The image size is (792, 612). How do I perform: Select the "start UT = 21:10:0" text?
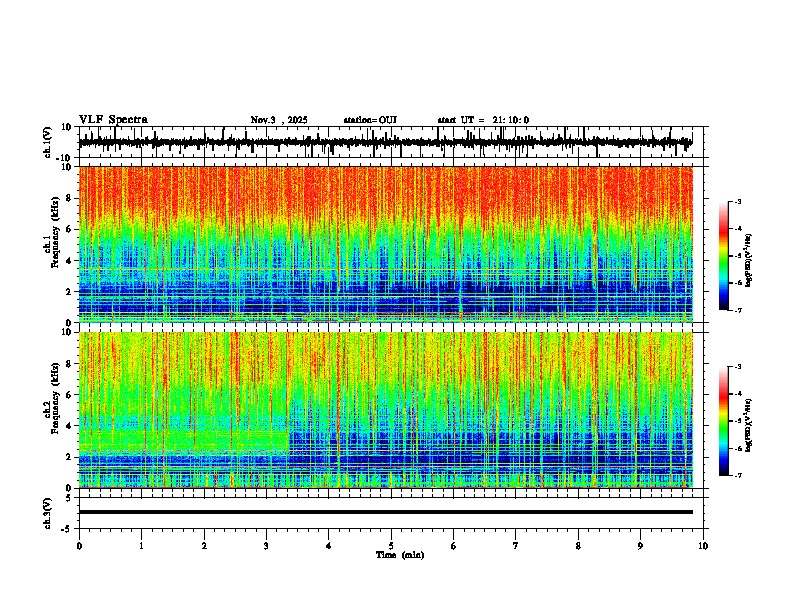point(483,120)
